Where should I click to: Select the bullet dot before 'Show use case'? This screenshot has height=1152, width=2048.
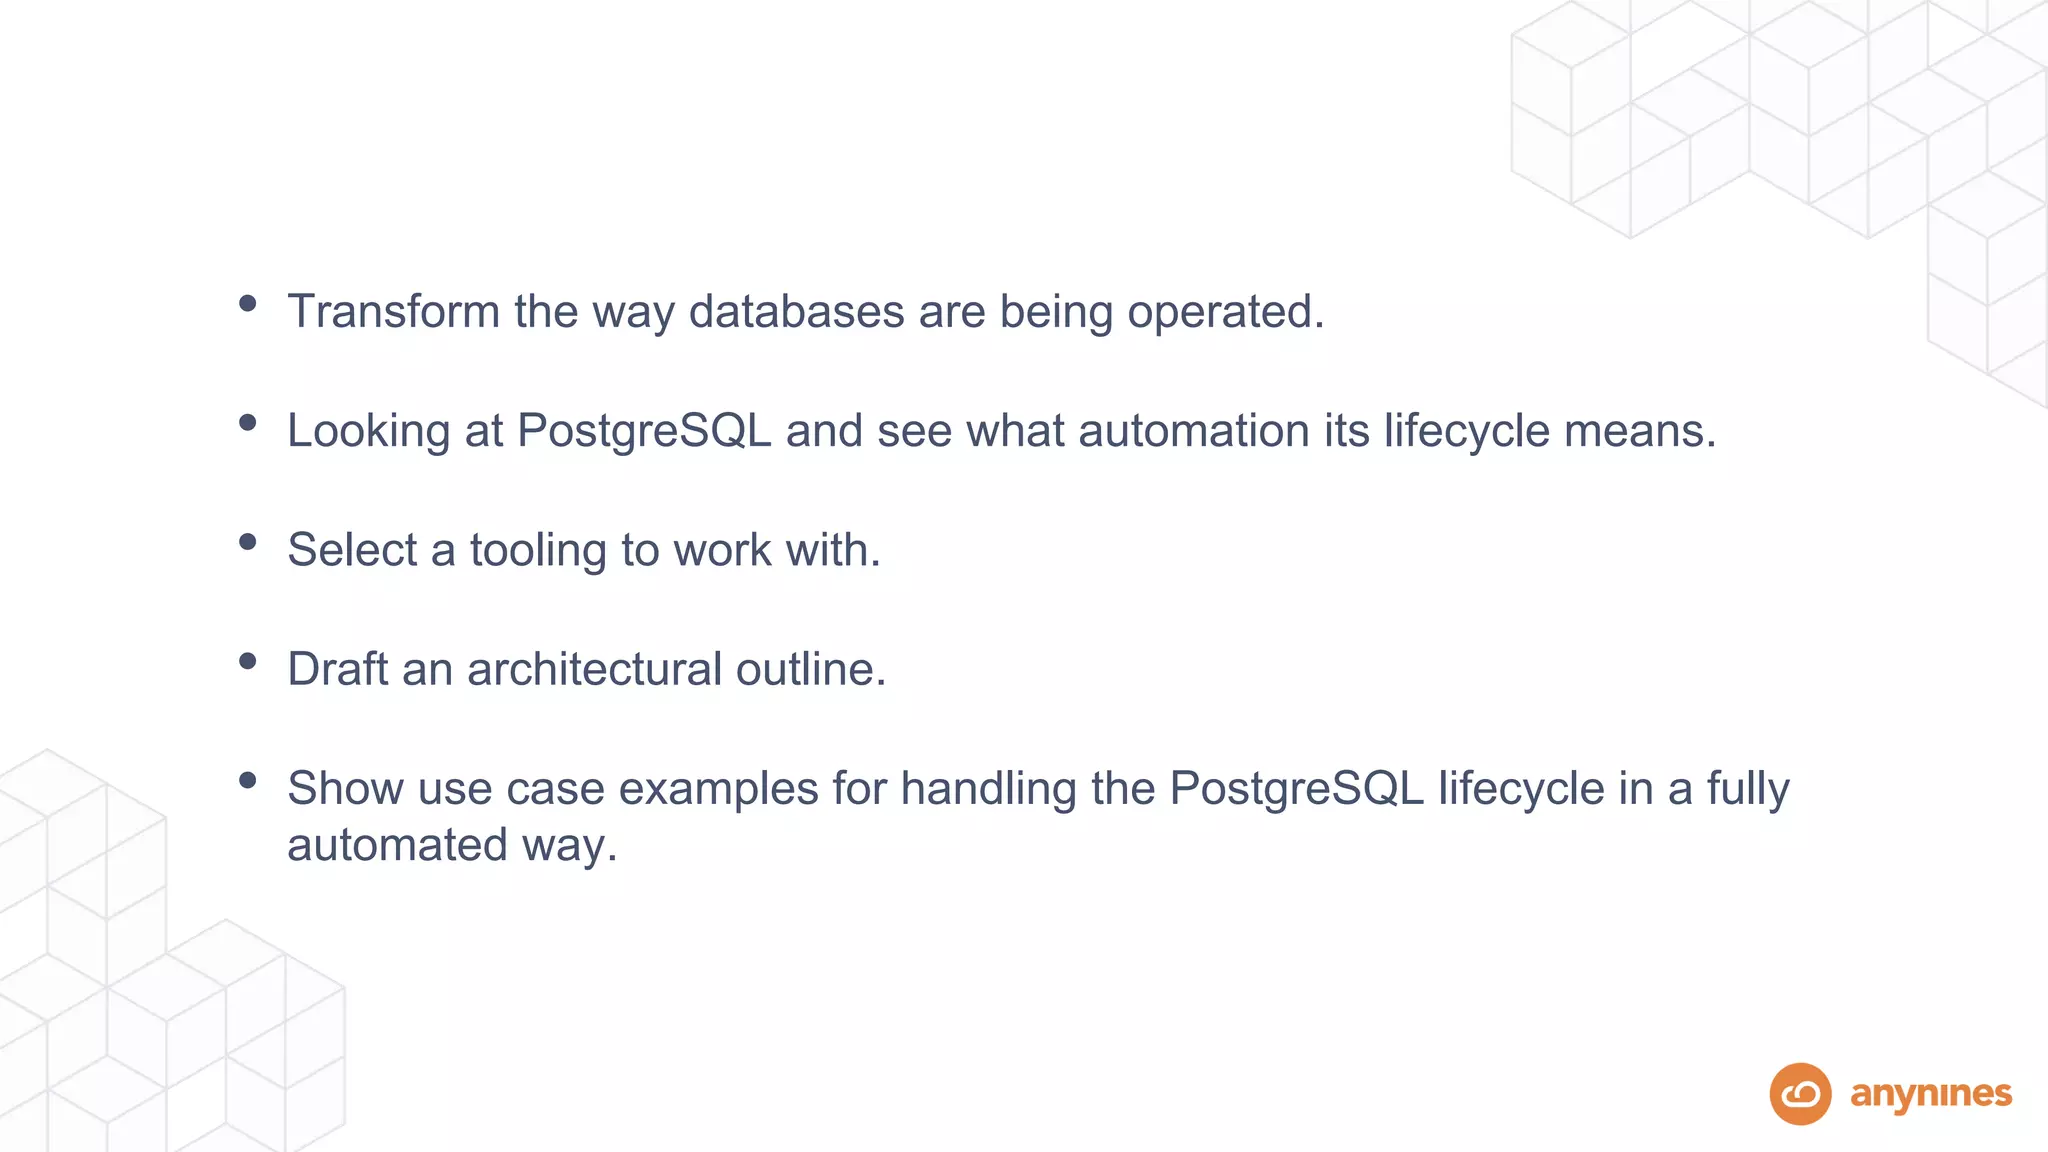248,780
